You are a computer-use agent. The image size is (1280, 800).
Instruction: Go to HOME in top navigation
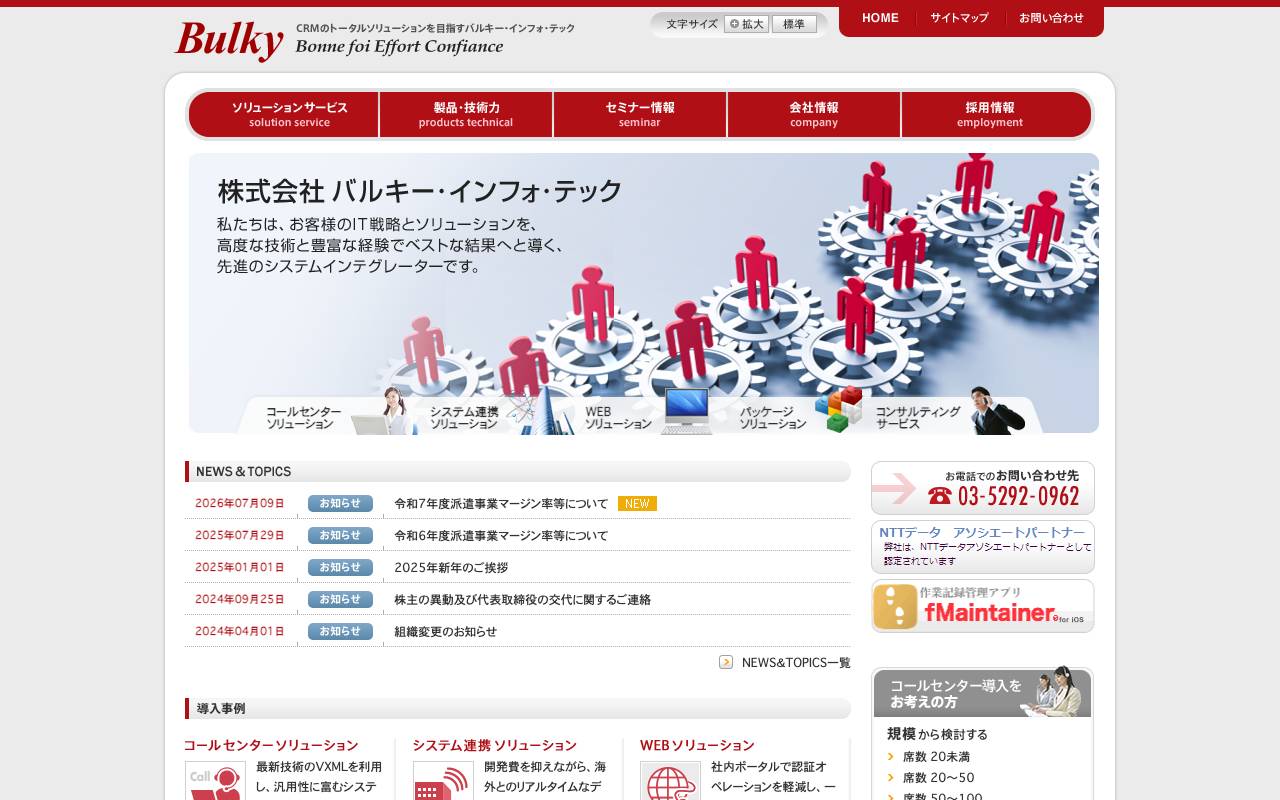pos(880,18)
